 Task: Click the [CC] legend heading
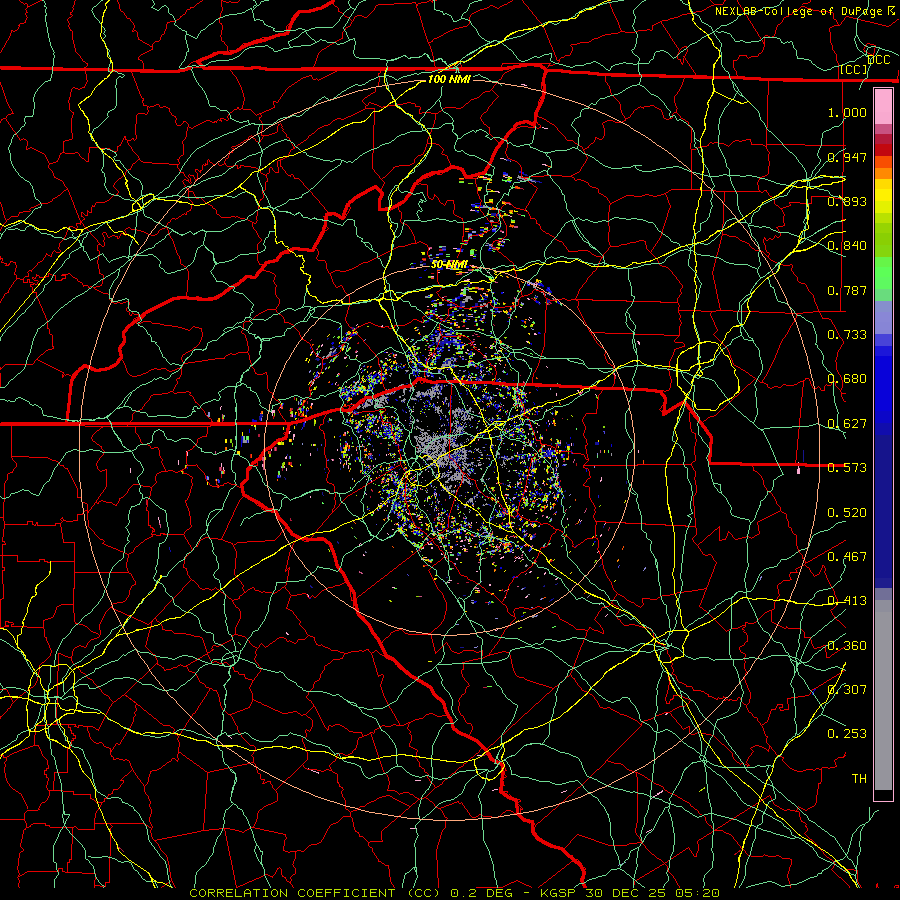tap(854, 69)
